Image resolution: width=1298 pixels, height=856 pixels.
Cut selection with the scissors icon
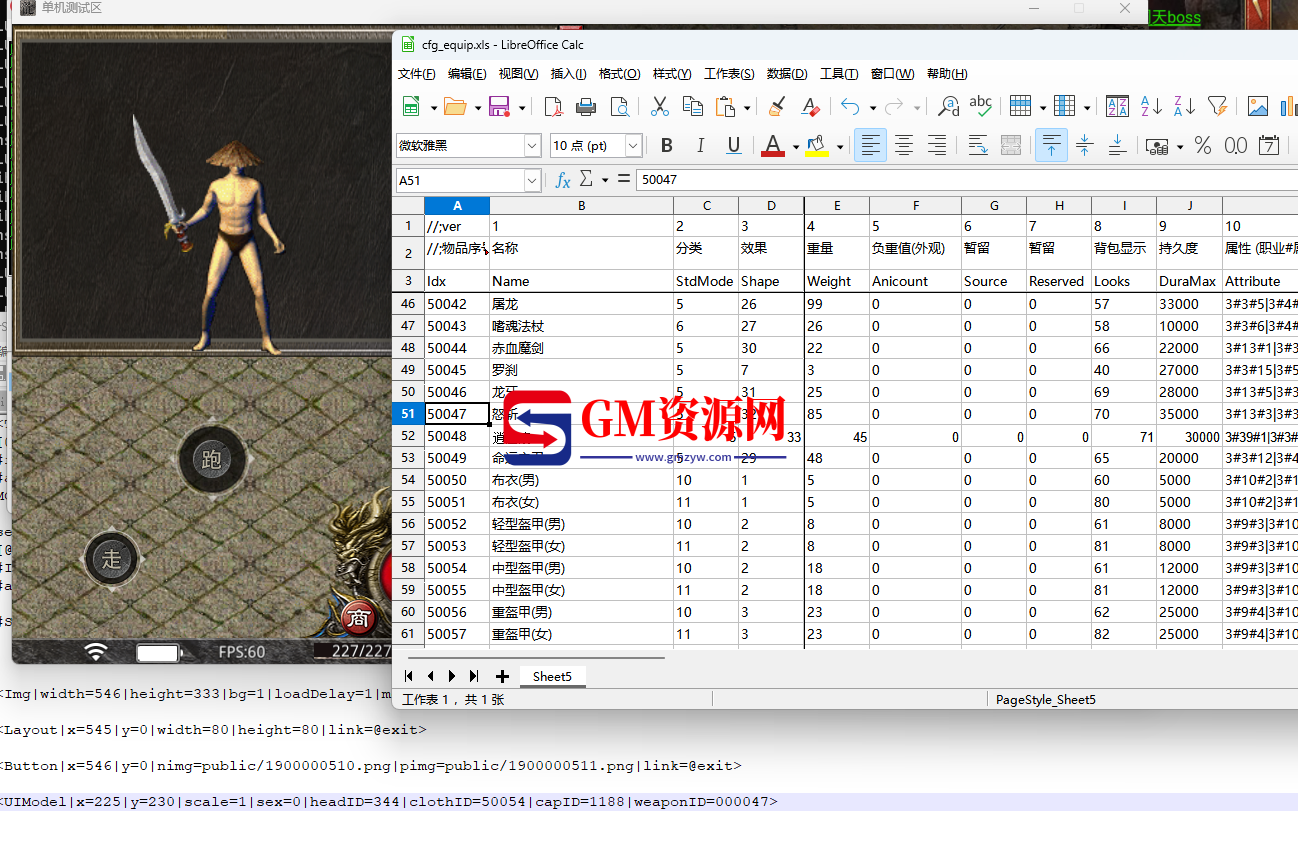click(x=660, y=107)
